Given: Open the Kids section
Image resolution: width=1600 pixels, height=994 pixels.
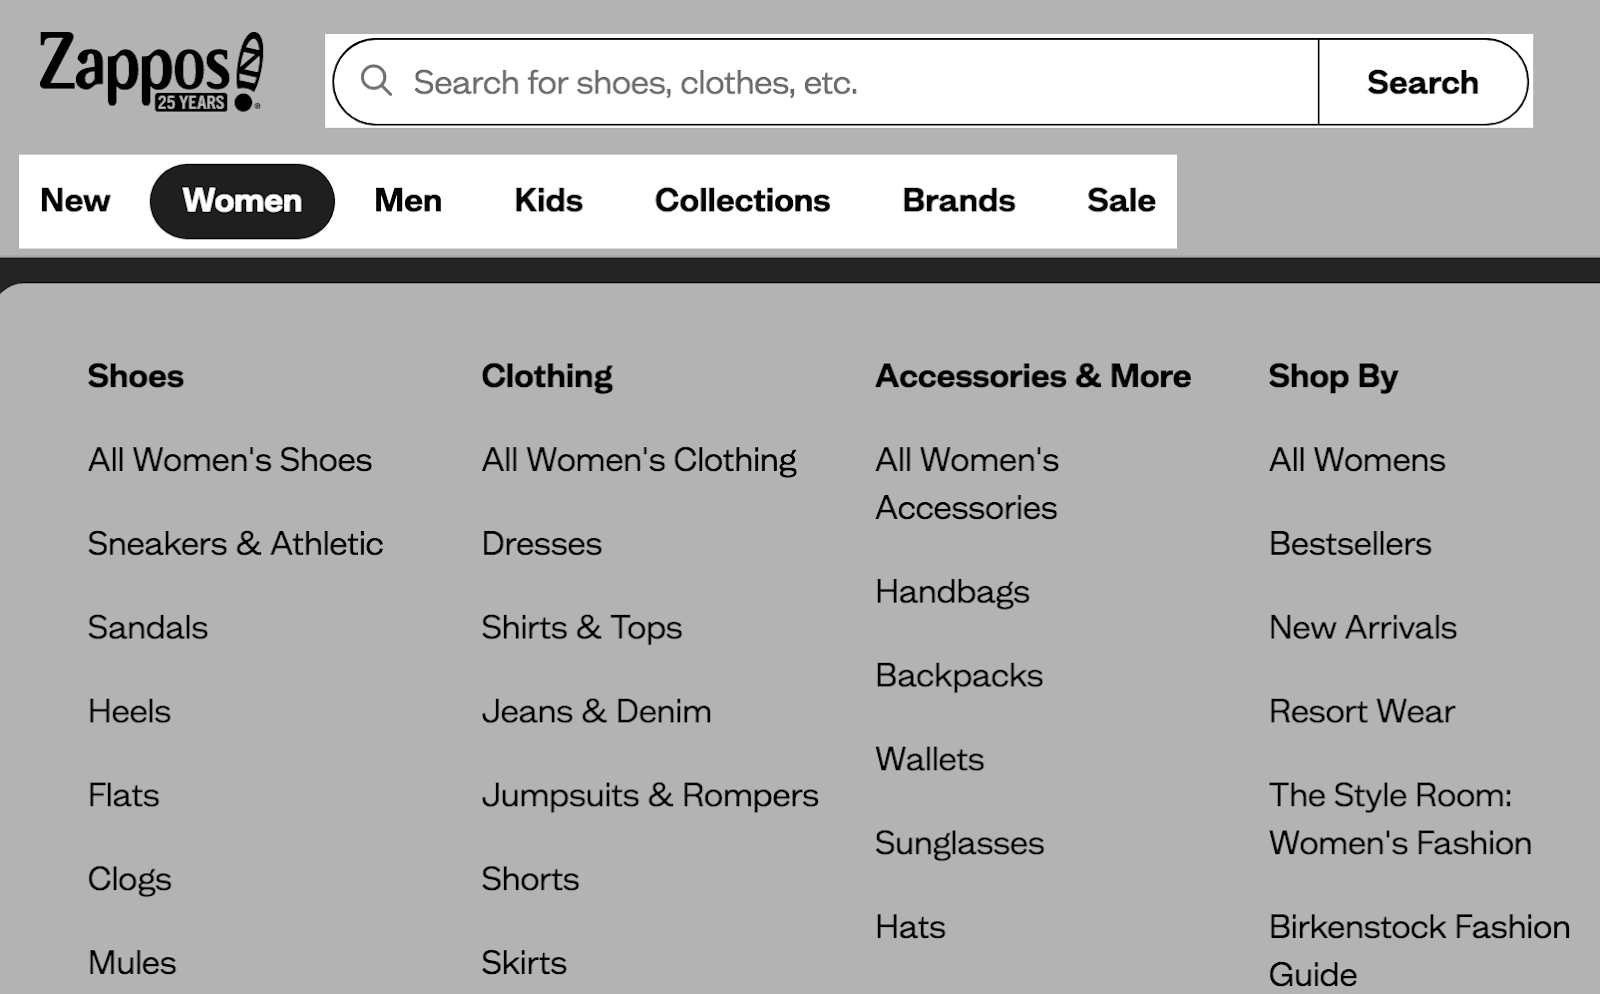Looking at the screenshot, I should (x=547, y=200).
